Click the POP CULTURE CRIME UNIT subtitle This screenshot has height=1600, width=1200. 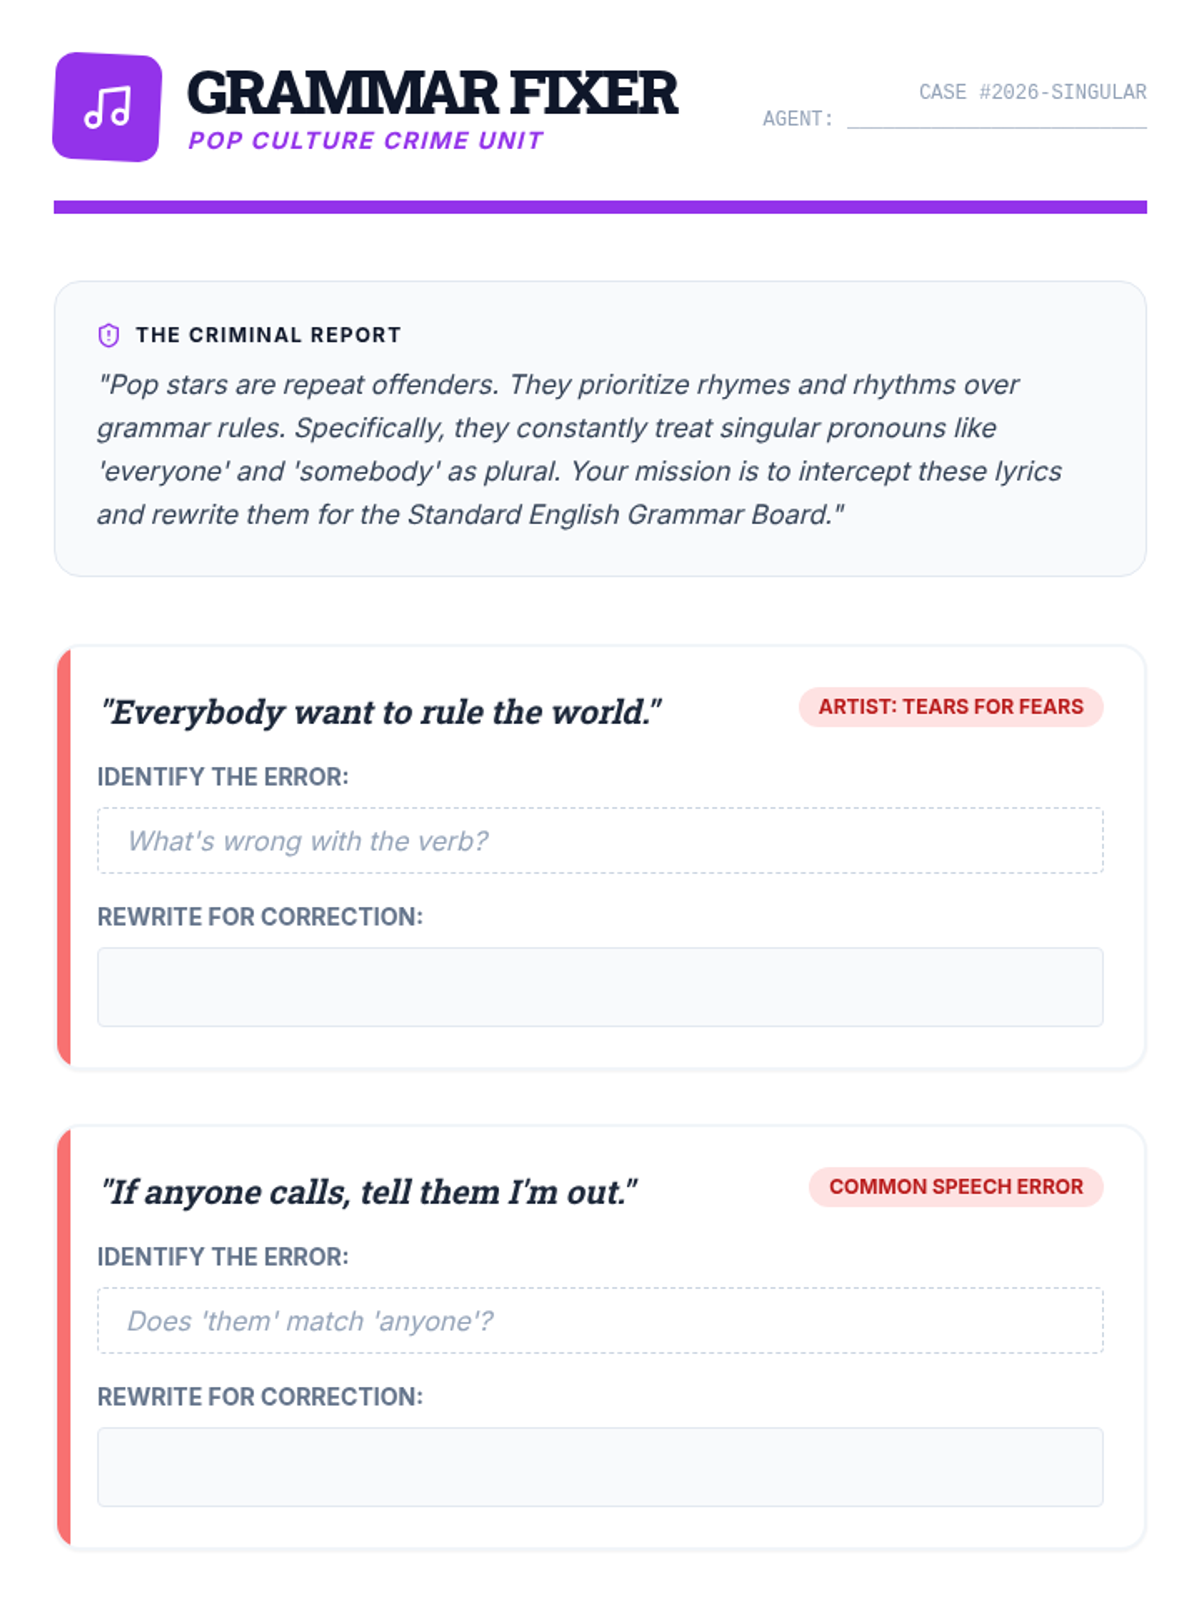pos(366,141)
